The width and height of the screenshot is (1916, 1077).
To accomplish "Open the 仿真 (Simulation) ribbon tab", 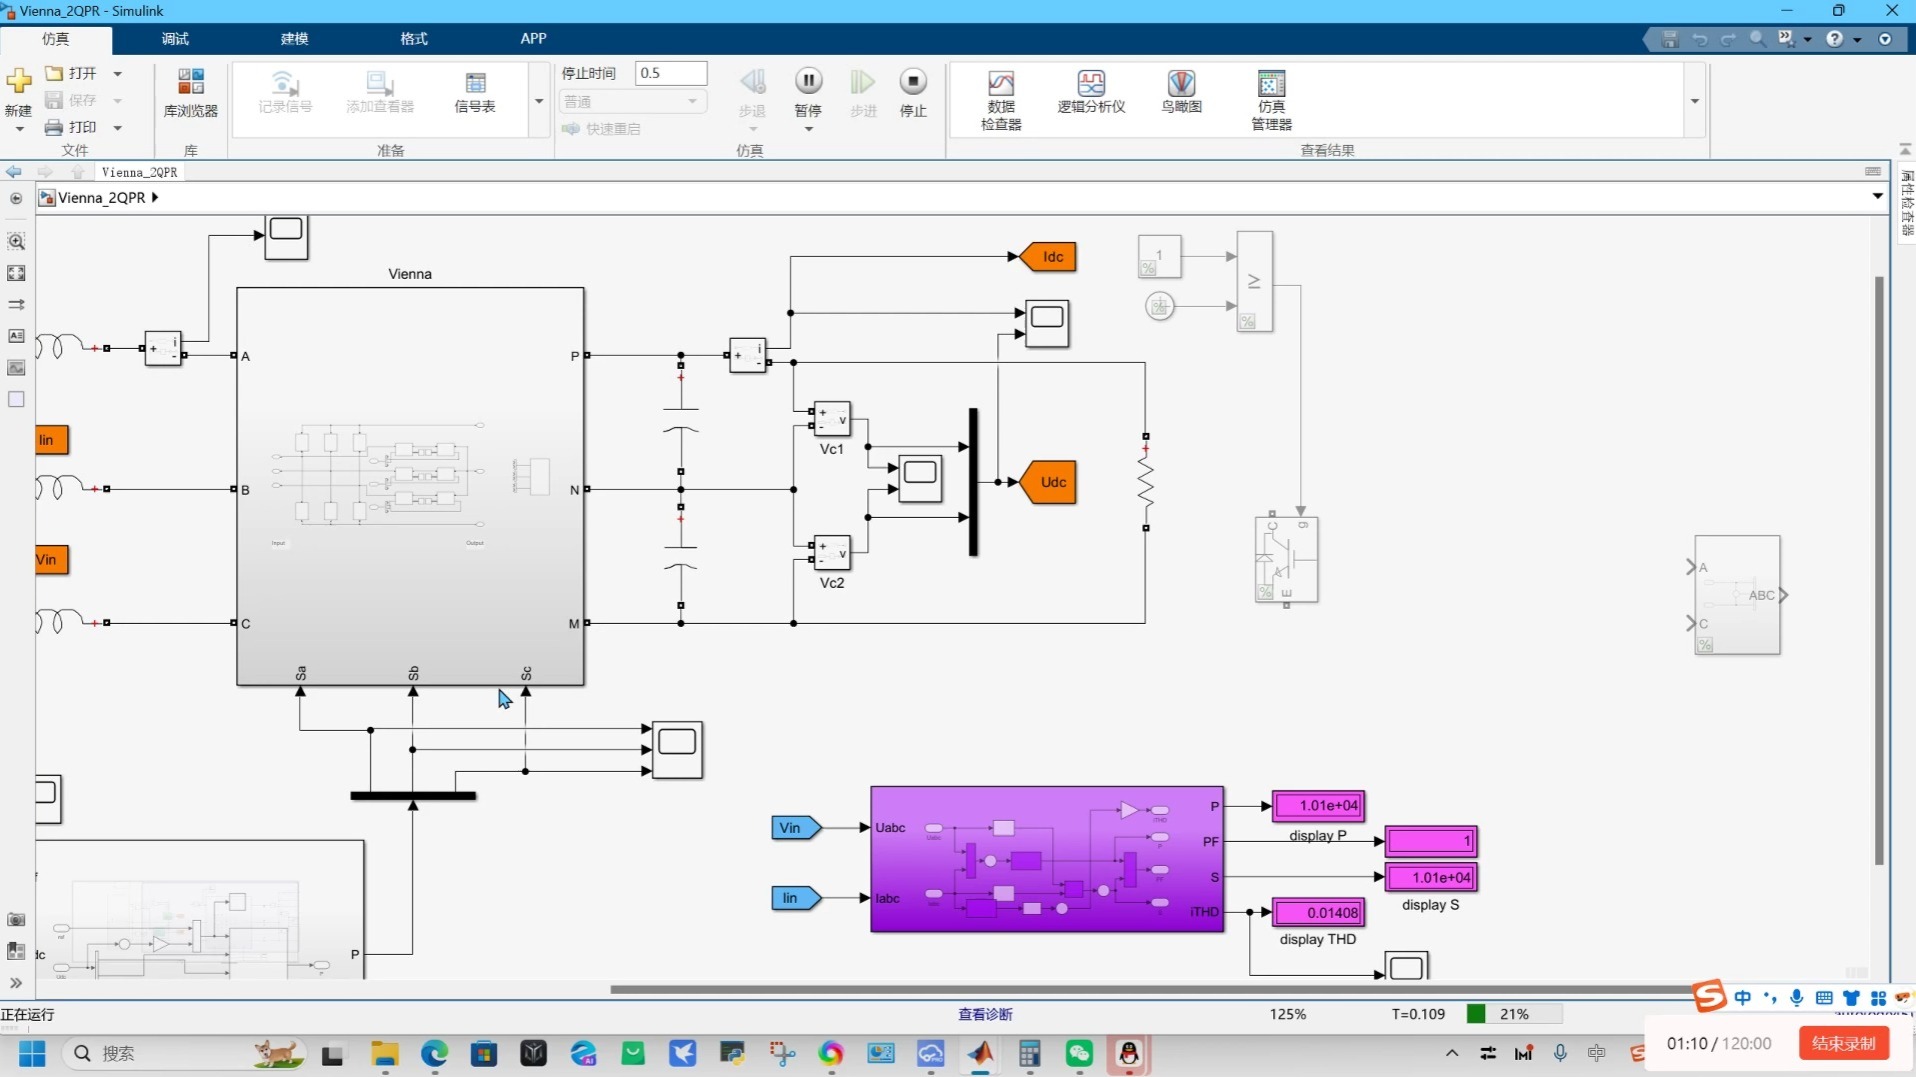I will 56,39.
